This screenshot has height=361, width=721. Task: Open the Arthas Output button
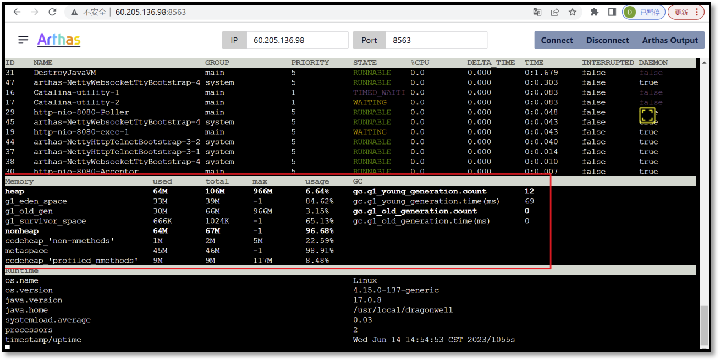[670, 40]
